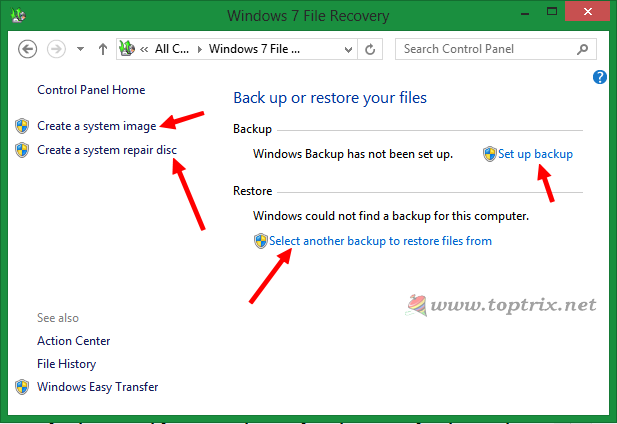Close the Windows 7 File Recovery window
The width and height of the screenshot is (617, 424).
tap(587, 11)
